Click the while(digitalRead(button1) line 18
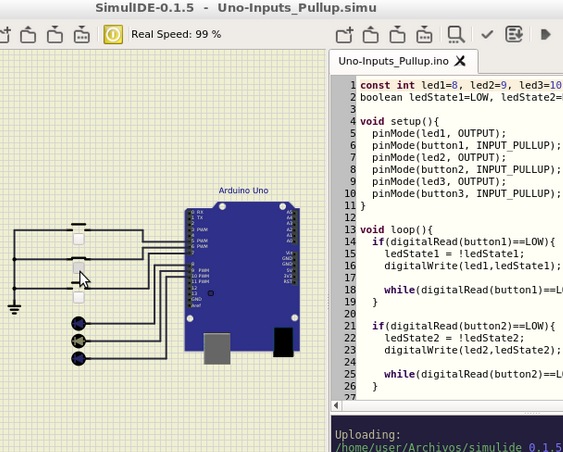 pyautogui.click(x=473, y=290)
